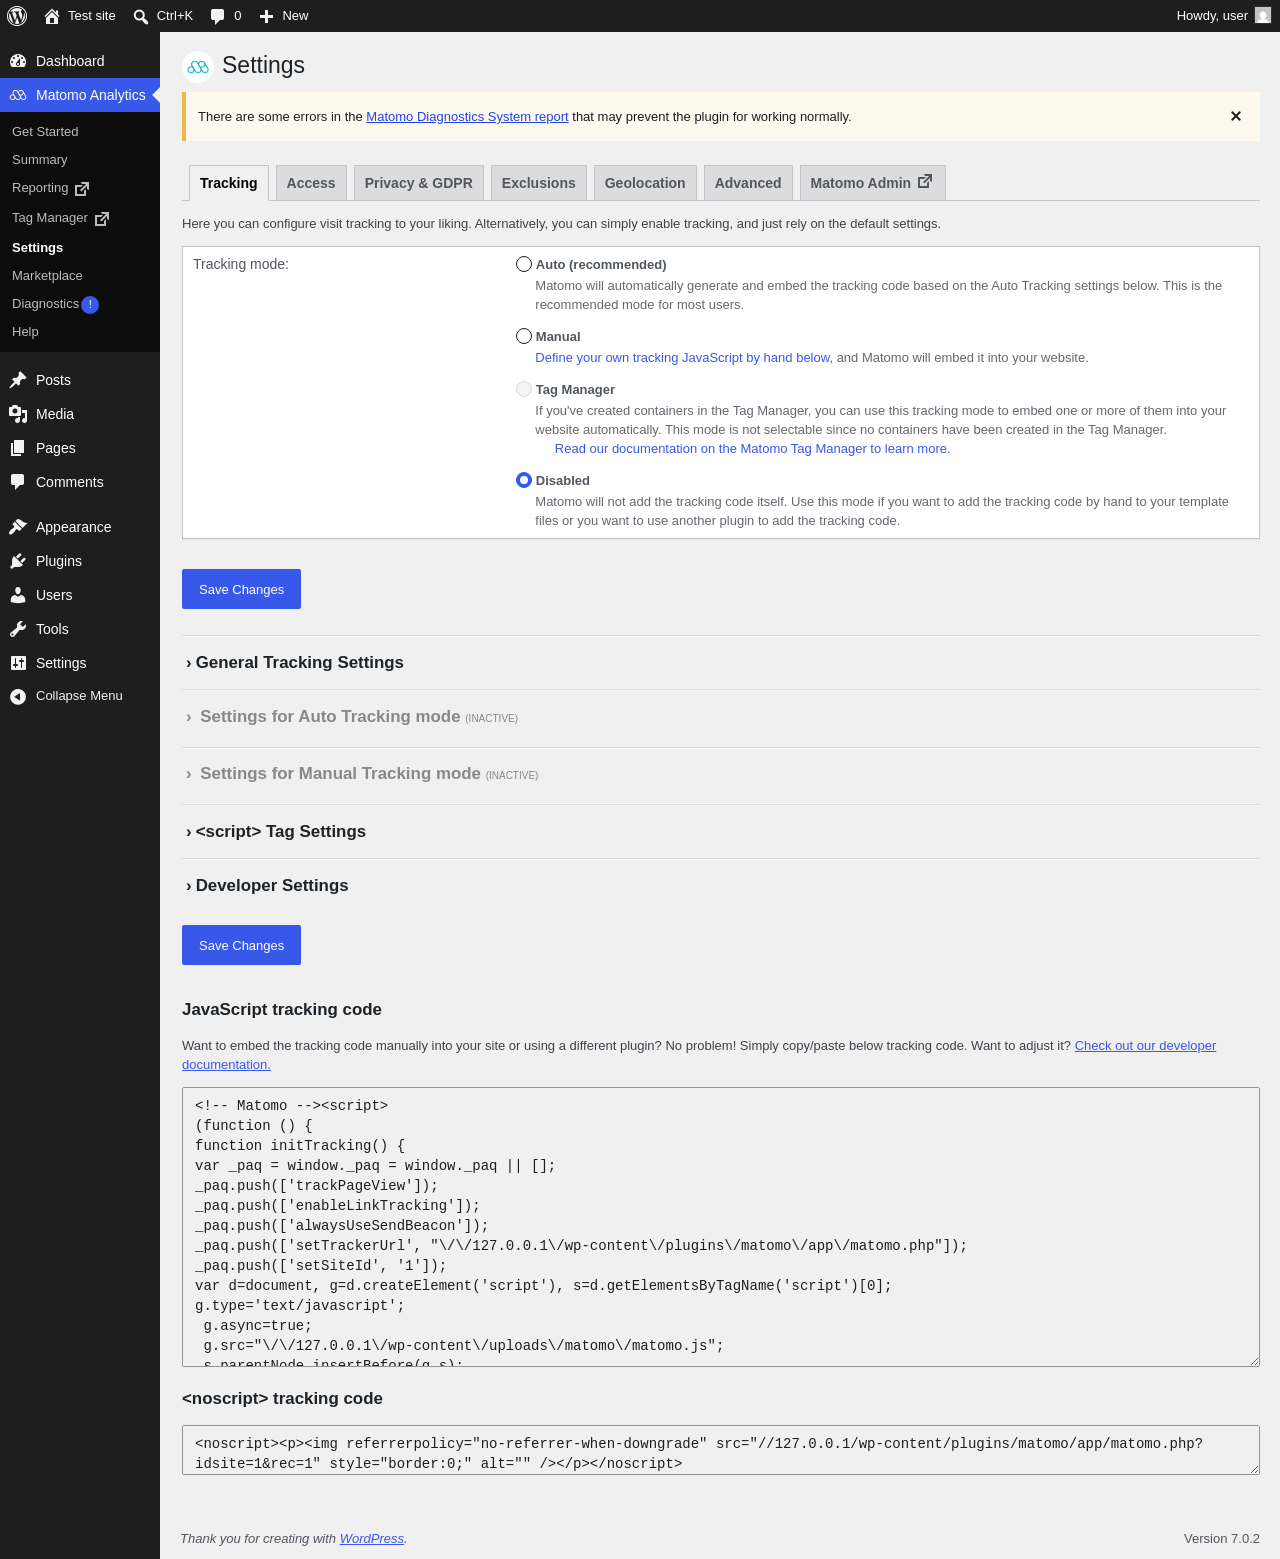
Task: Click the Matomo Analytics sidebar icon
Action: (18, 95)
